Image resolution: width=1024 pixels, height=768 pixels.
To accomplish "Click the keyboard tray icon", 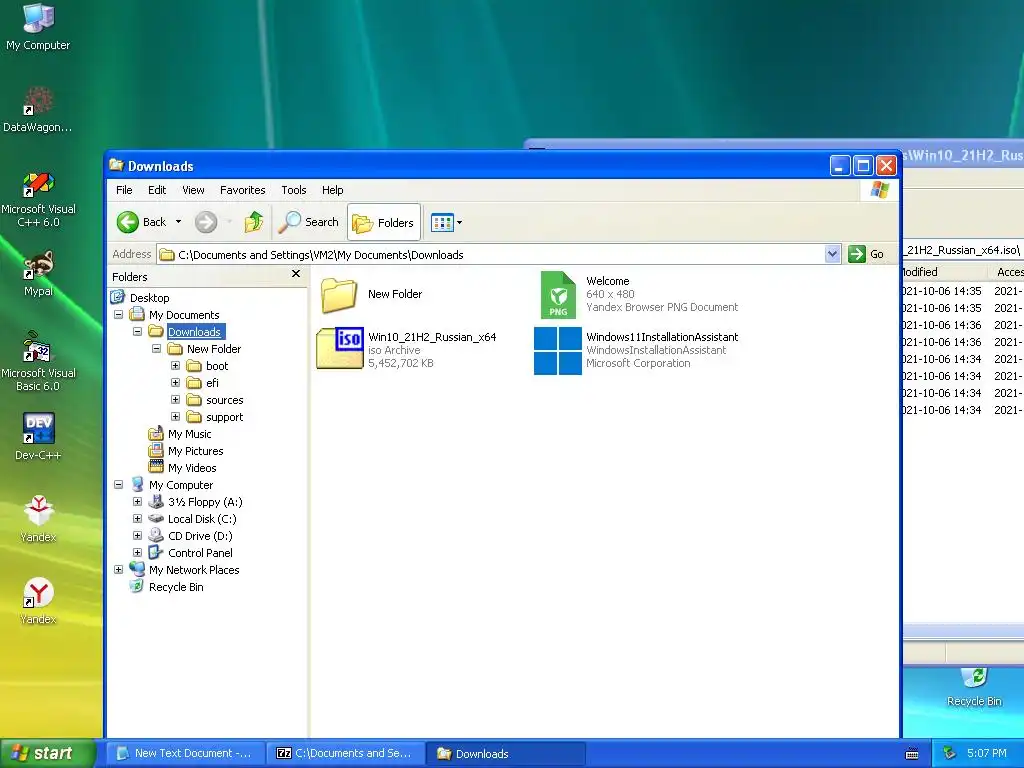I will click(912, 754).
